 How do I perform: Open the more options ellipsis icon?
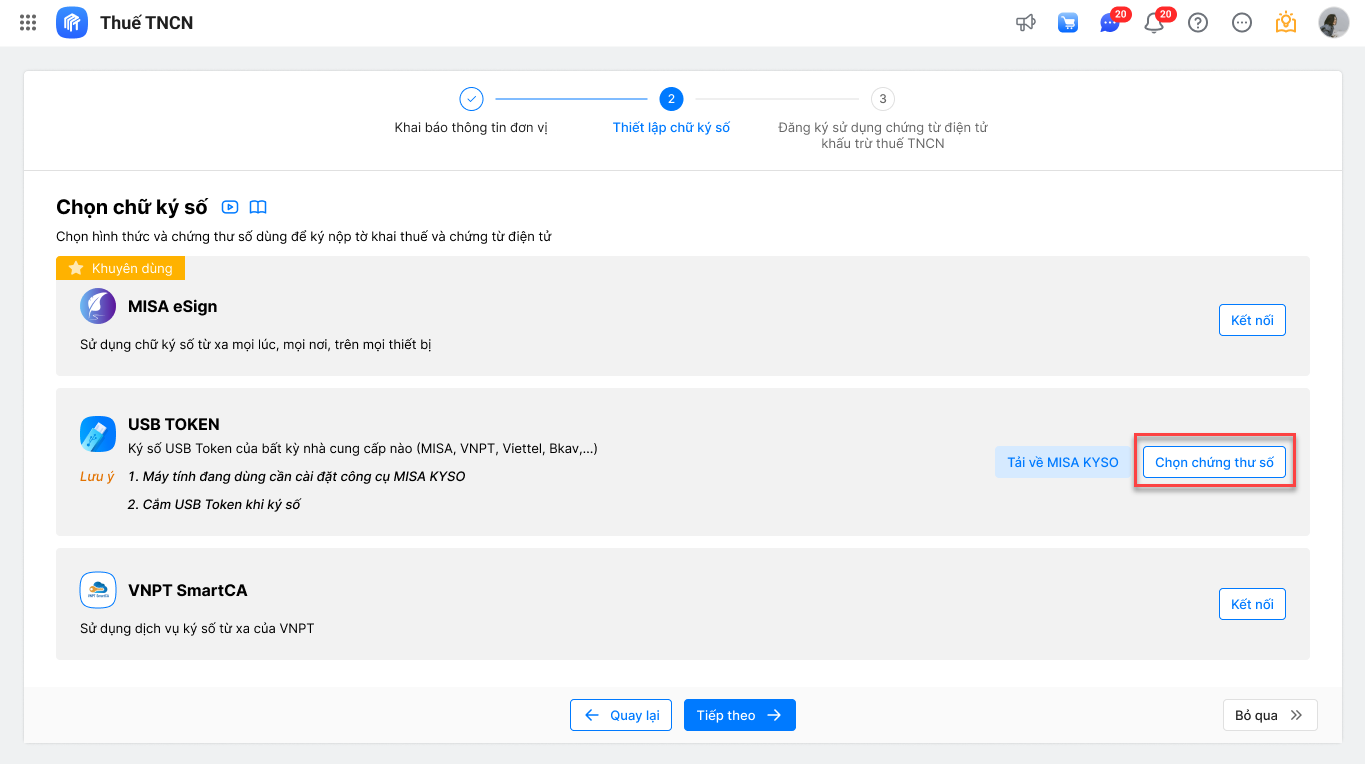coord(1242,22)
